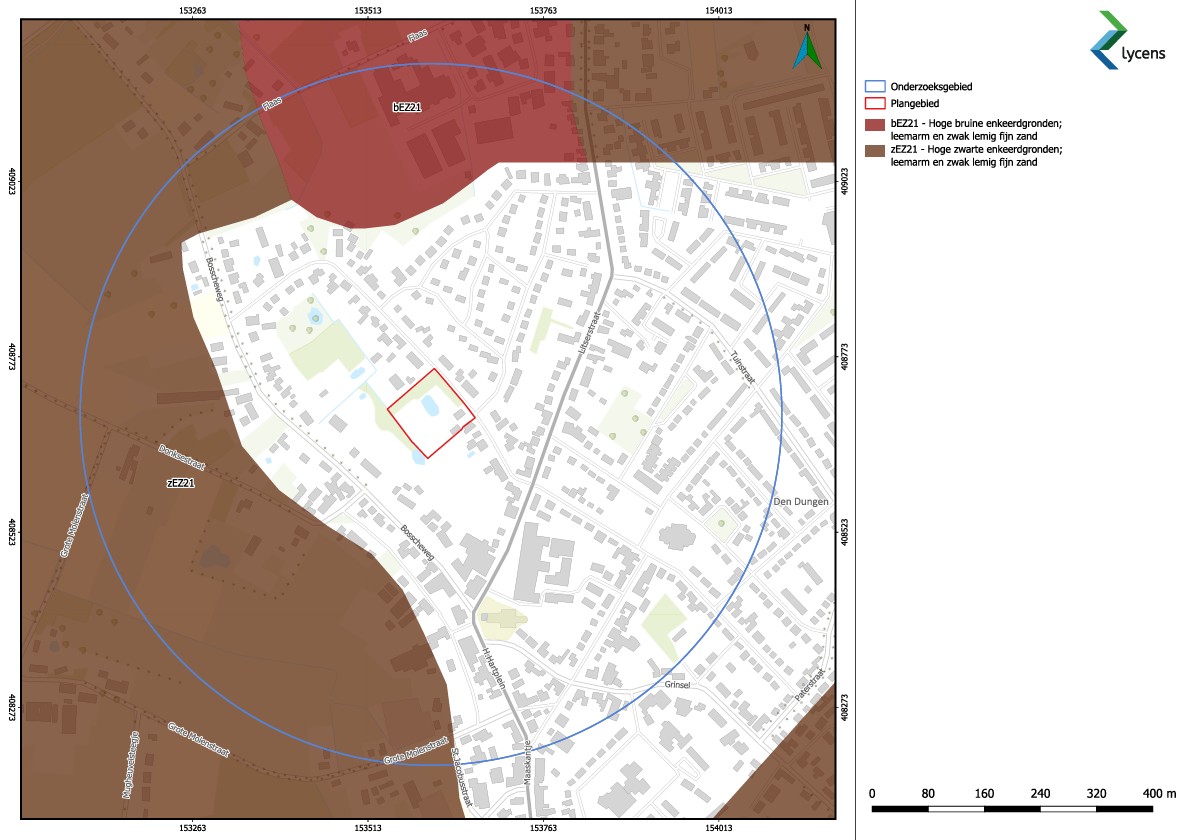Click the blue Onderzoeksgebied legend symbol
Image resolution: width=1186 pixels, height=840 pixels.
point(875,88)
